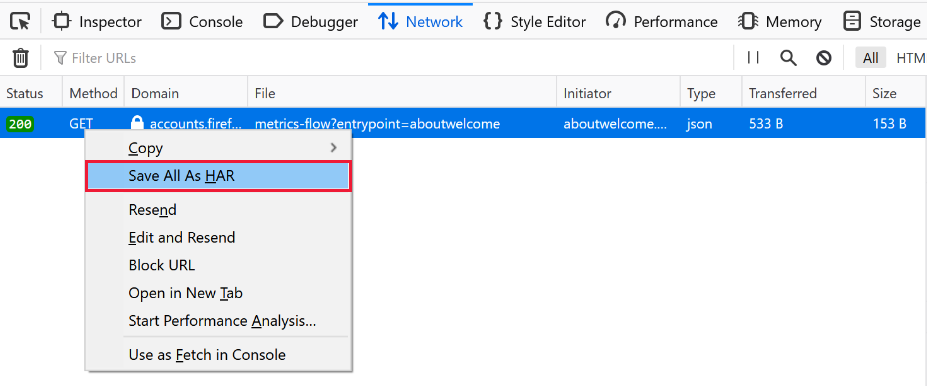Sort by Method column header

tap(93, 93)
